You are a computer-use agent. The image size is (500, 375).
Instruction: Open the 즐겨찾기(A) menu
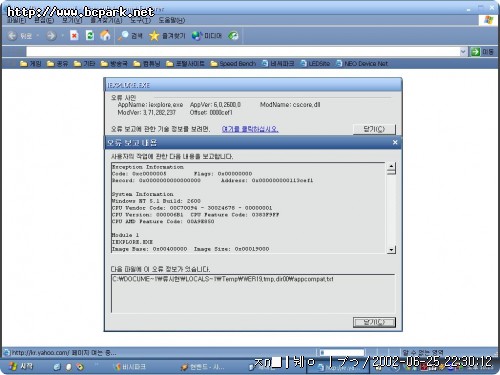(x=106, y=21)
